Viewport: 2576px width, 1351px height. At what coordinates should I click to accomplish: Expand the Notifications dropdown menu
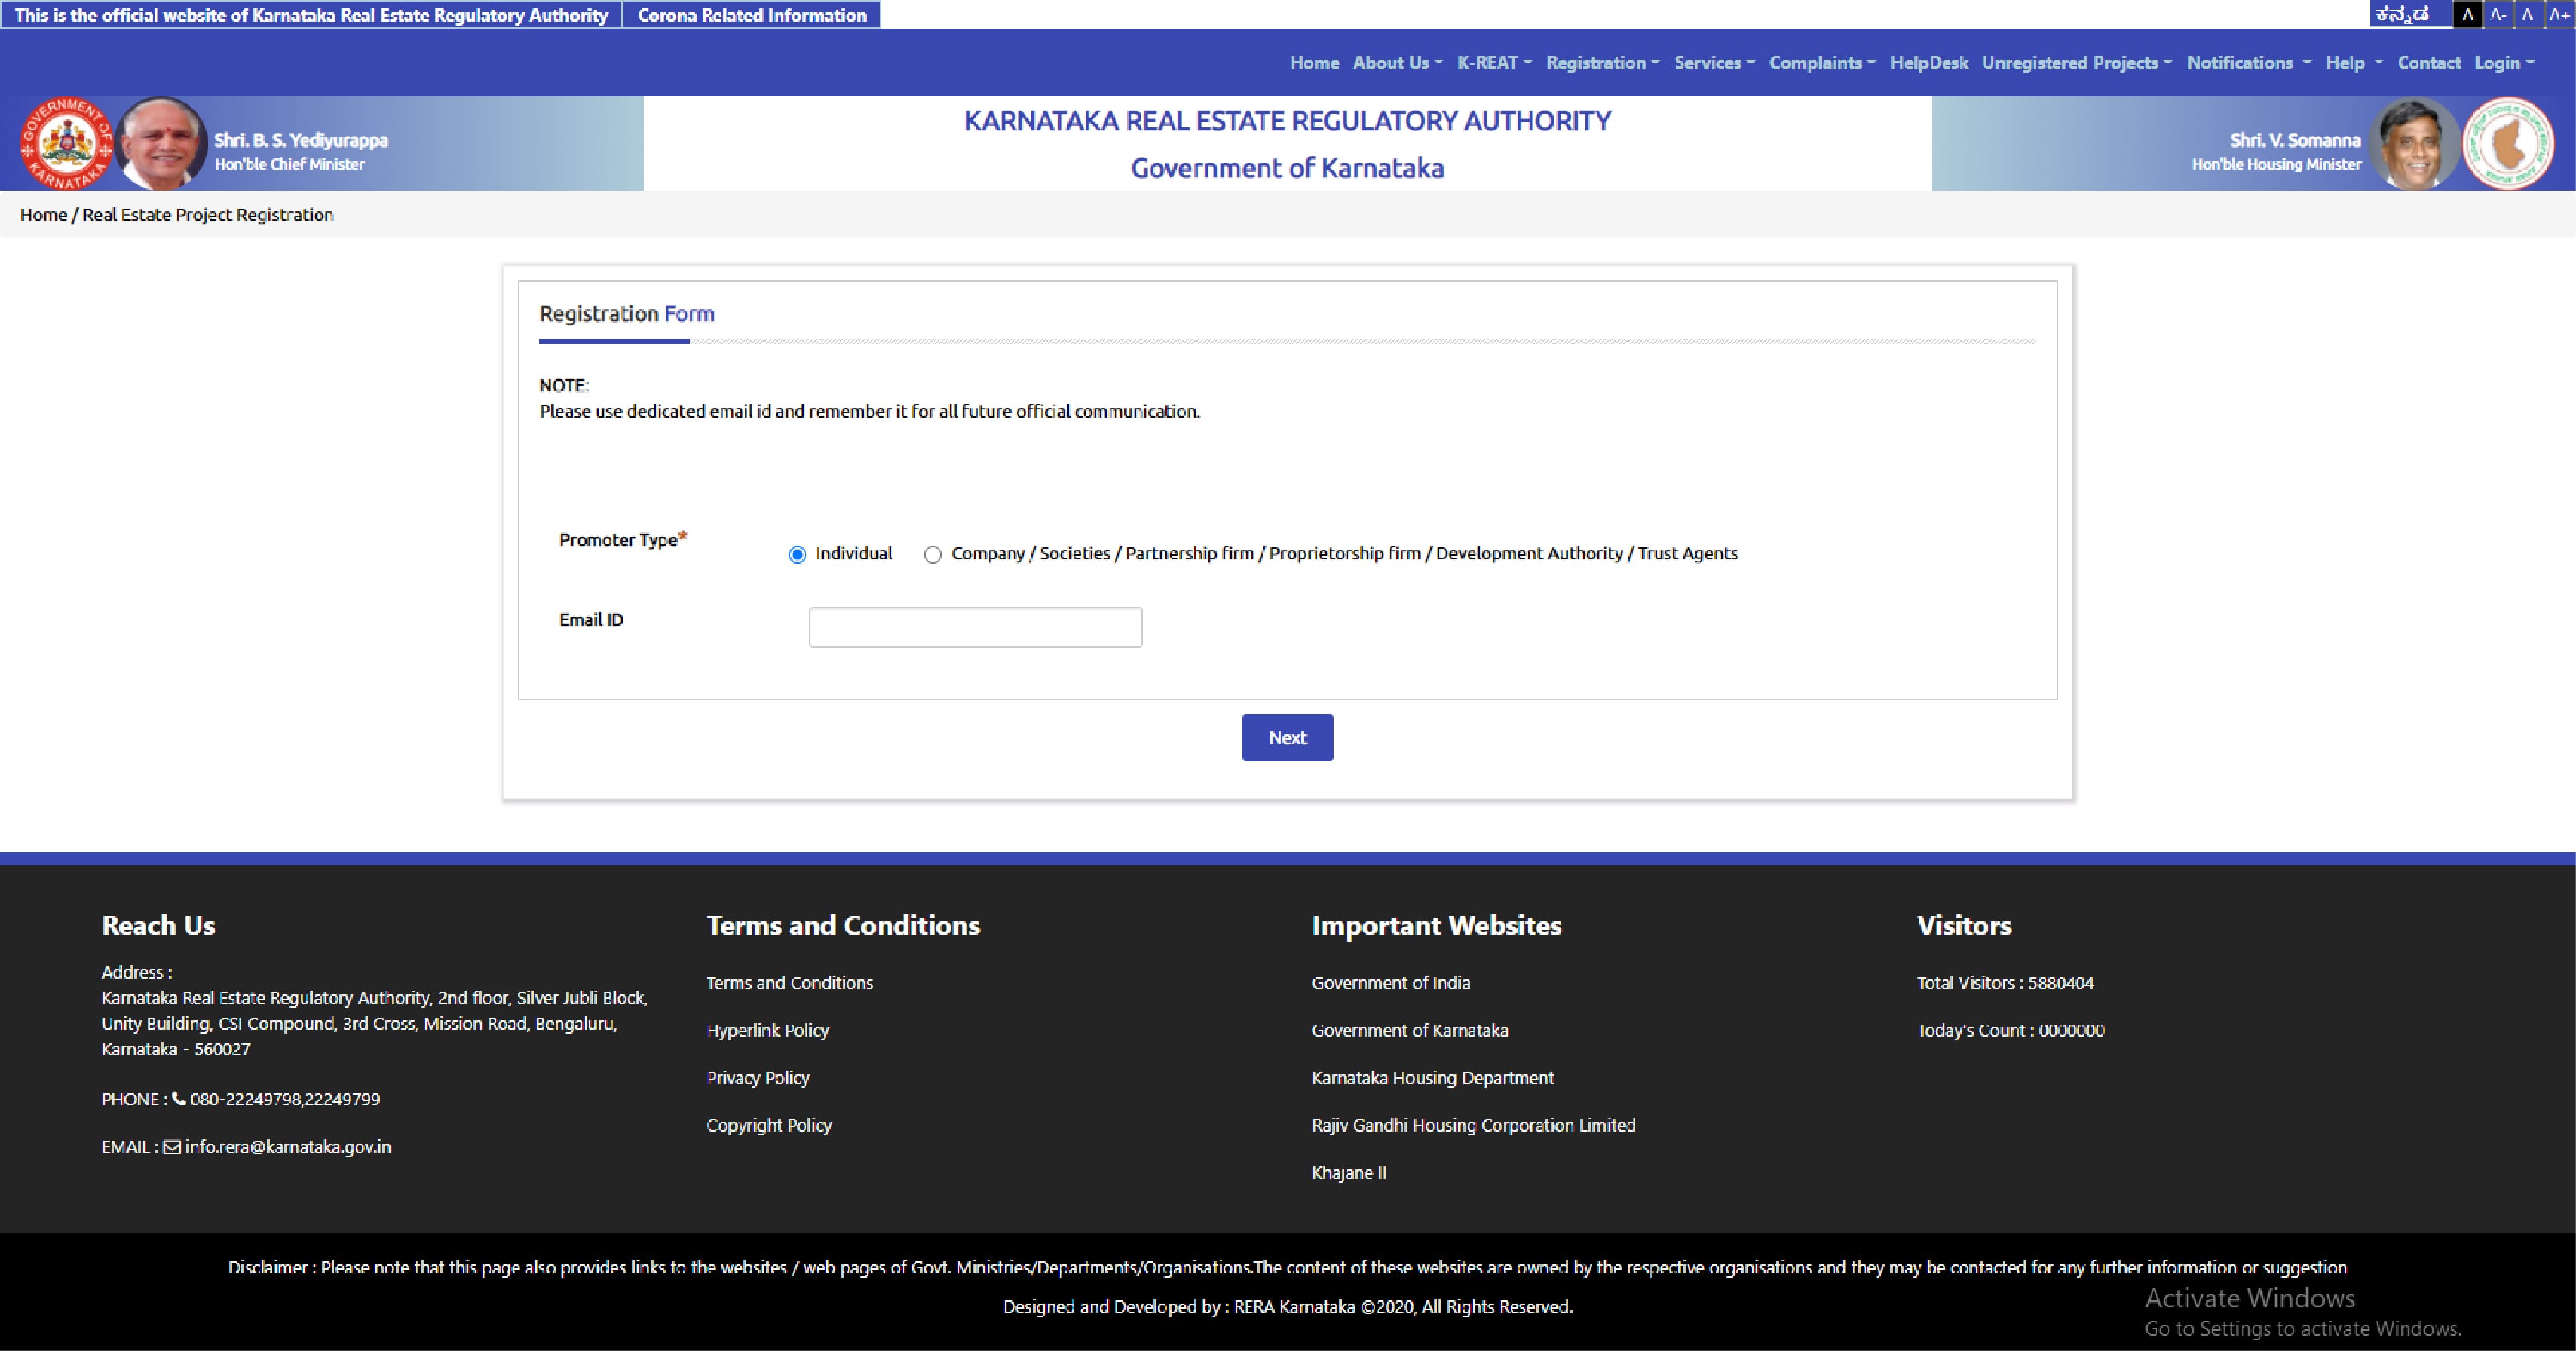[2249, 63]
